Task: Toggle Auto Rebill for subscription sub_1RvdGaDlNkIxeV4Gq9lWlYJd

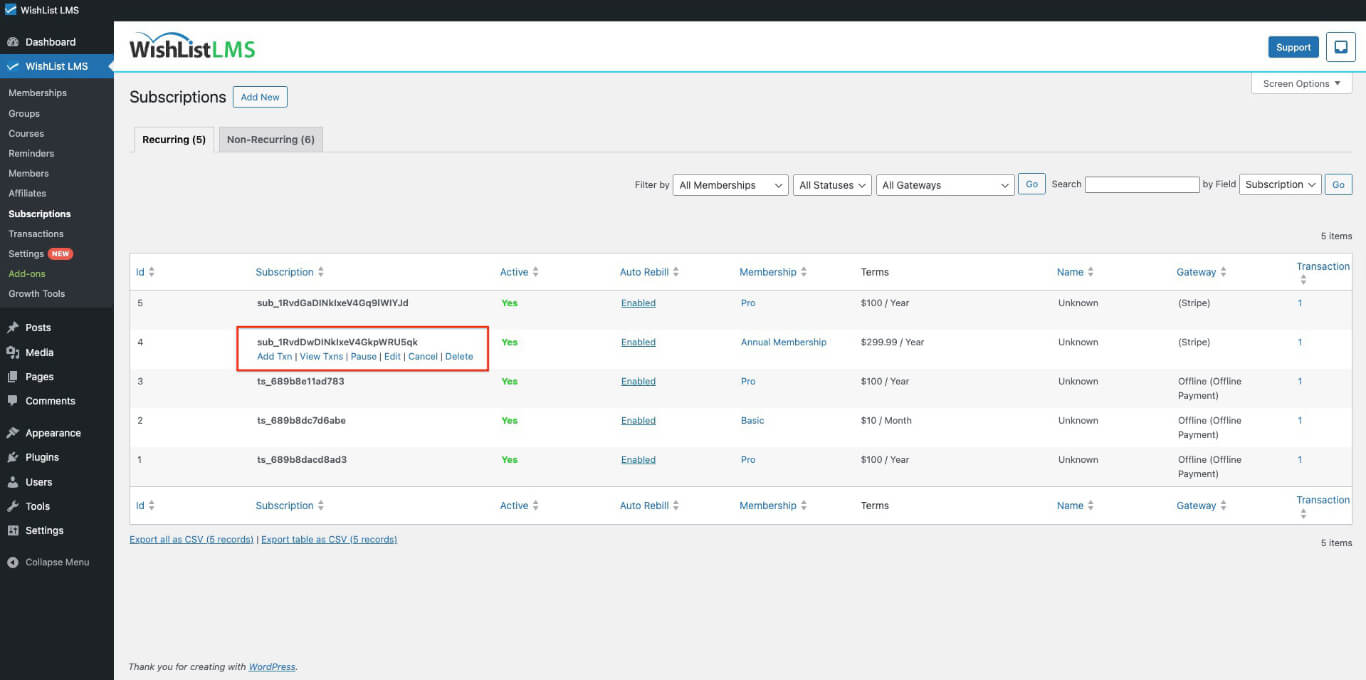Action: point(638,302)
